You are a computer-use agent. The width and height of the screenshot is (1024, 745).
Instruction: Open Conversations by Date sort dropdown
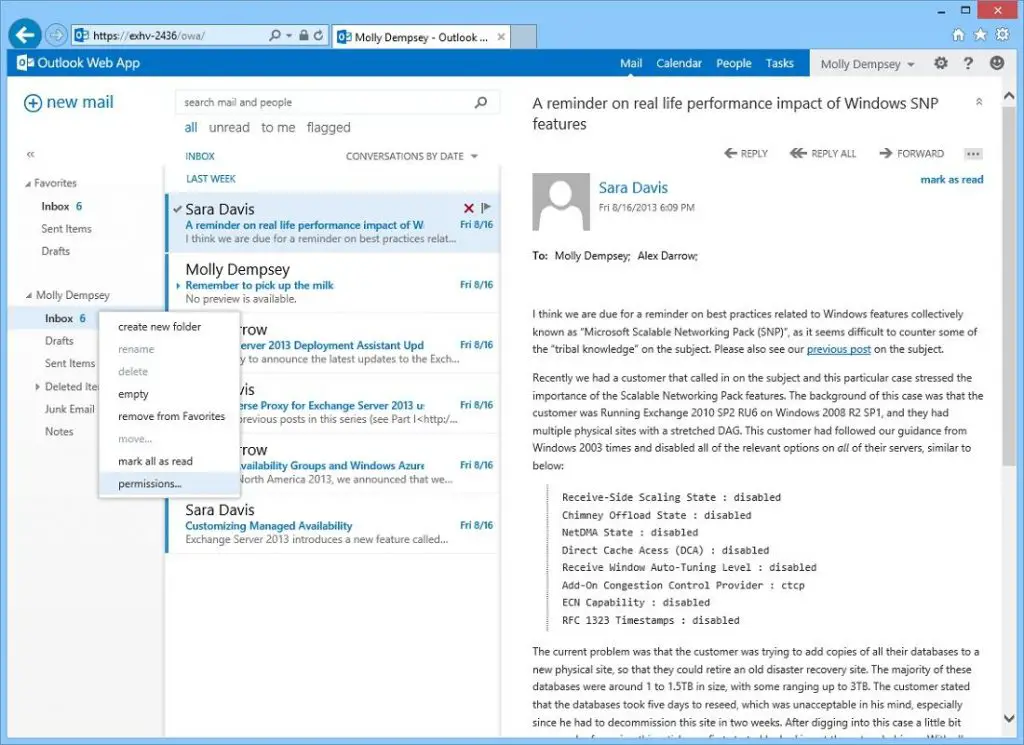pyautogui.click(x=411, y=156)
